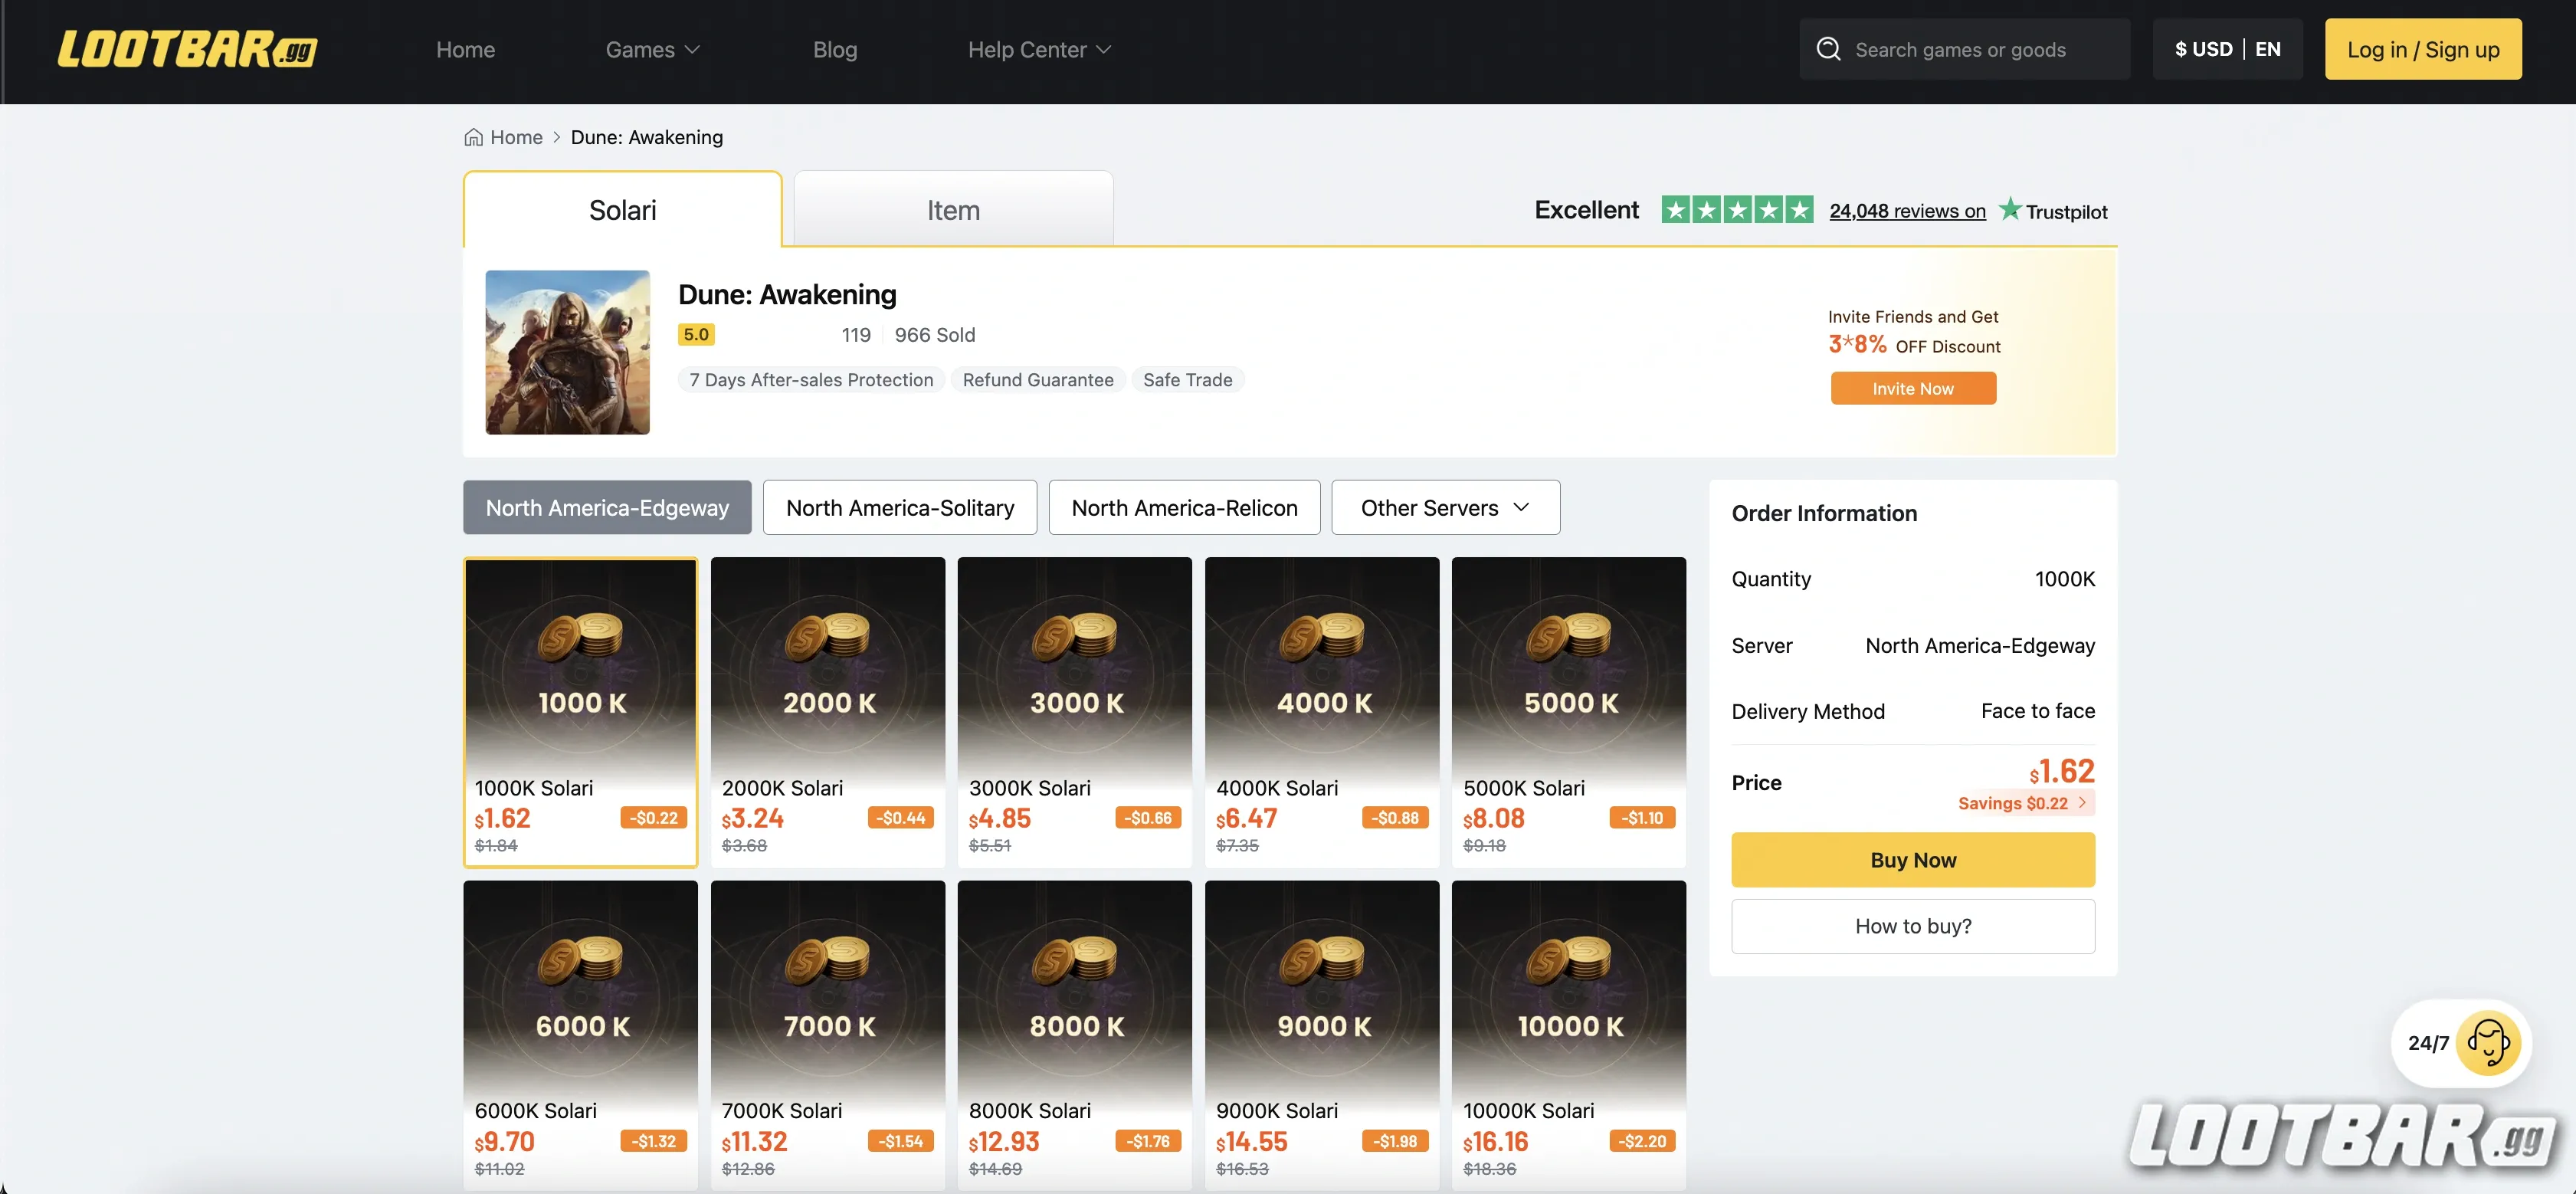Click the 5.0 rating badge
The width and height of the screenshot is (2576, 1194).
coord(696,334)
